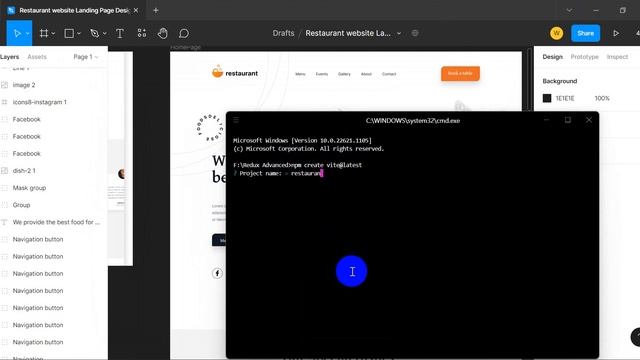Screen dimensions: 640x360
Task: Click the Gallery nav link in design
Action: pyautogui.click(x=344, y=74)
